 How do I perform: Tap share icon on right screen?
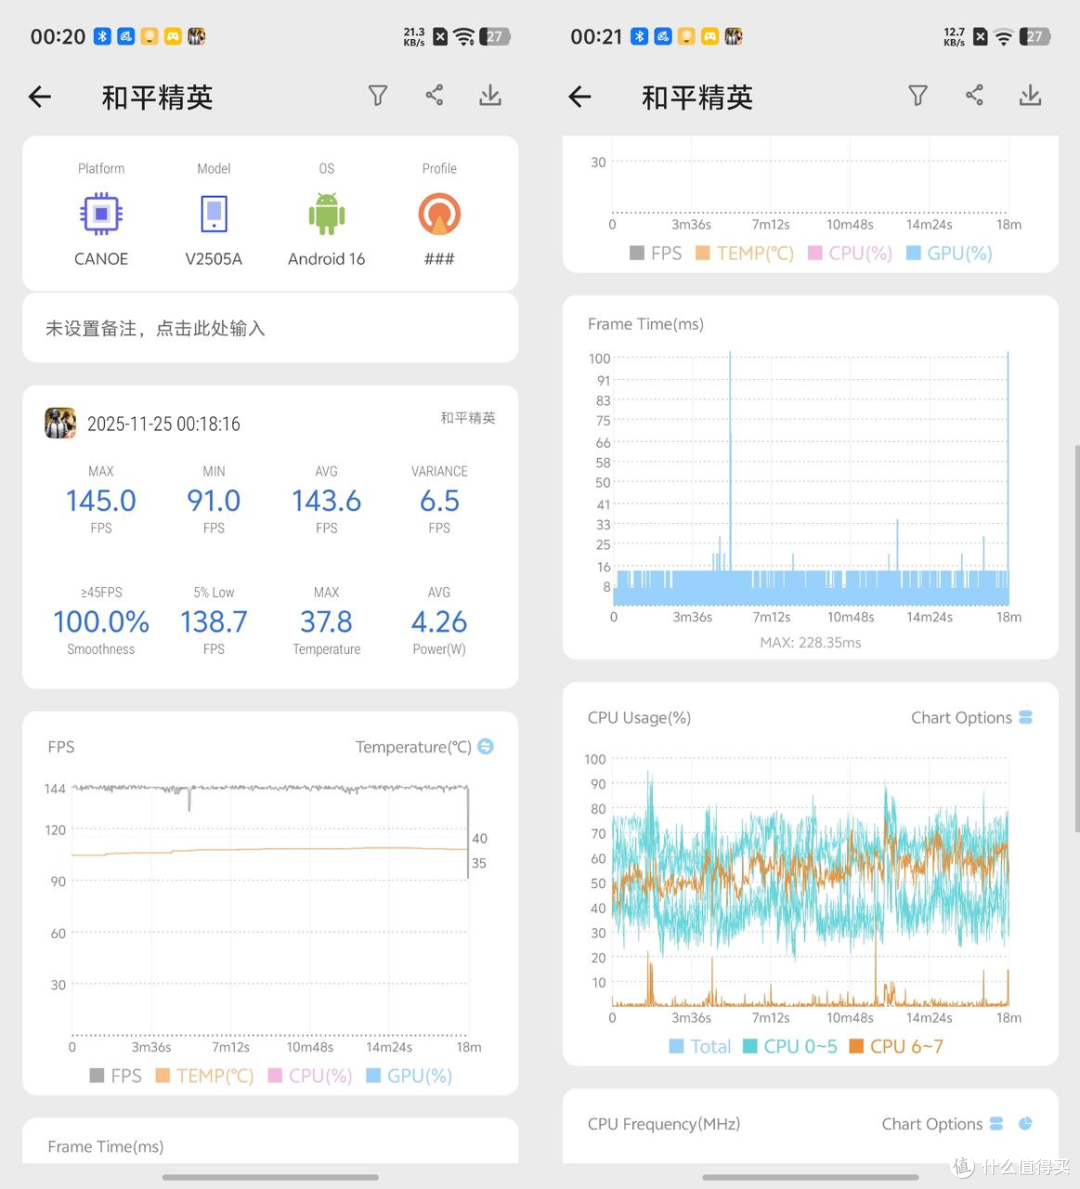point(975,95)
